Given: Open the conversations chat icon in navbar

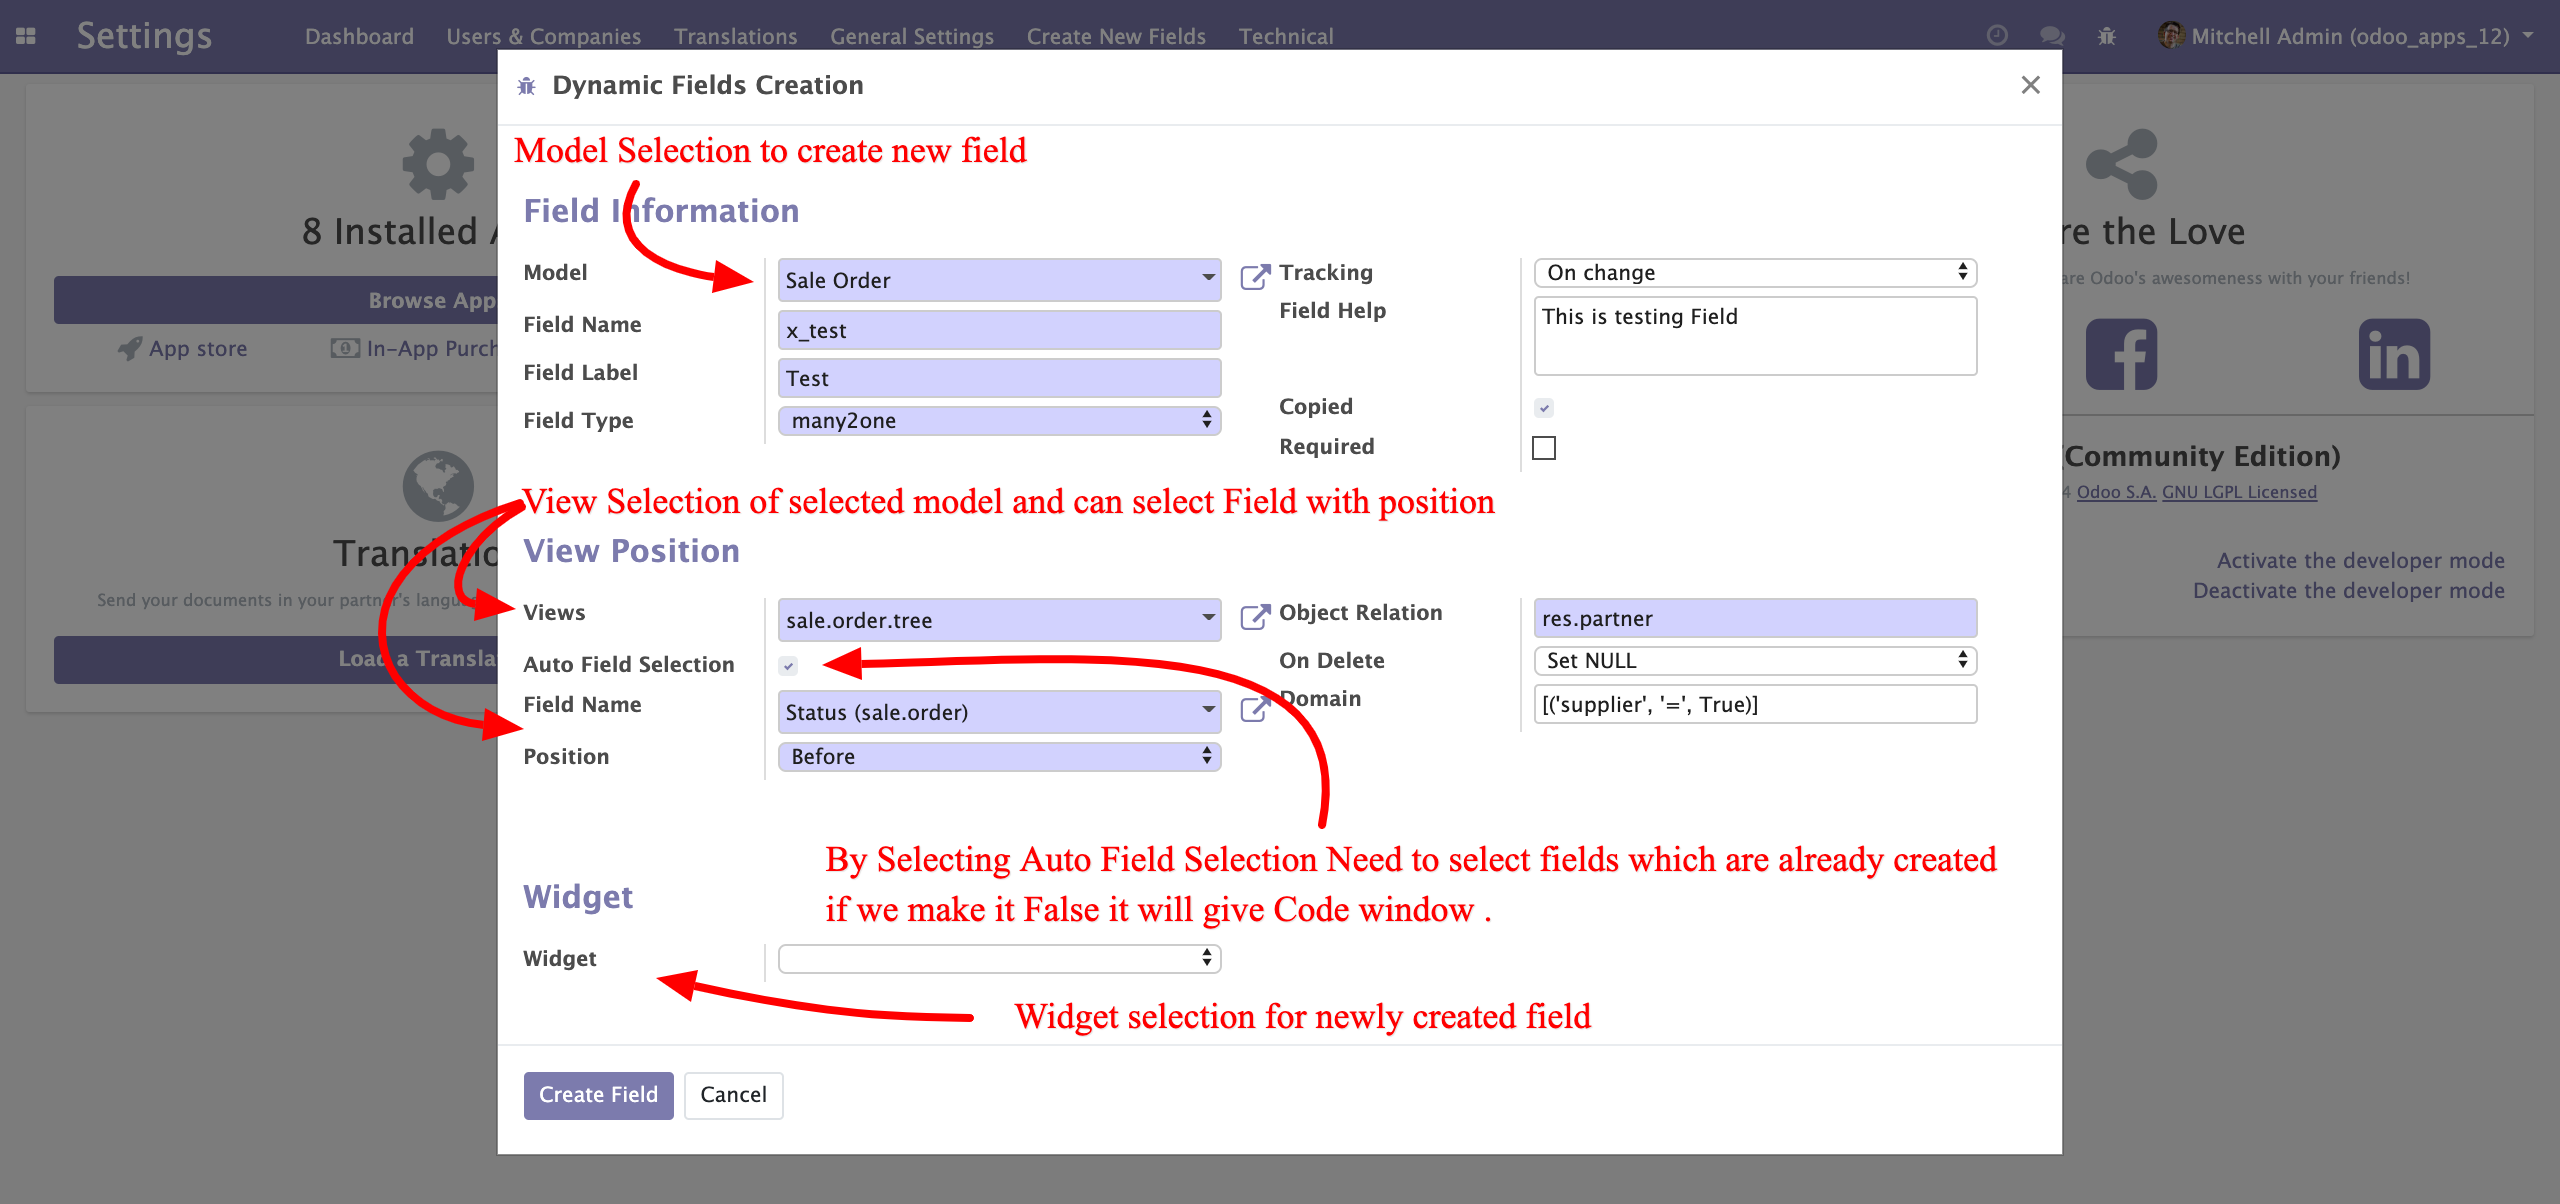Looking at the screenshot, I should [2052, 36].
